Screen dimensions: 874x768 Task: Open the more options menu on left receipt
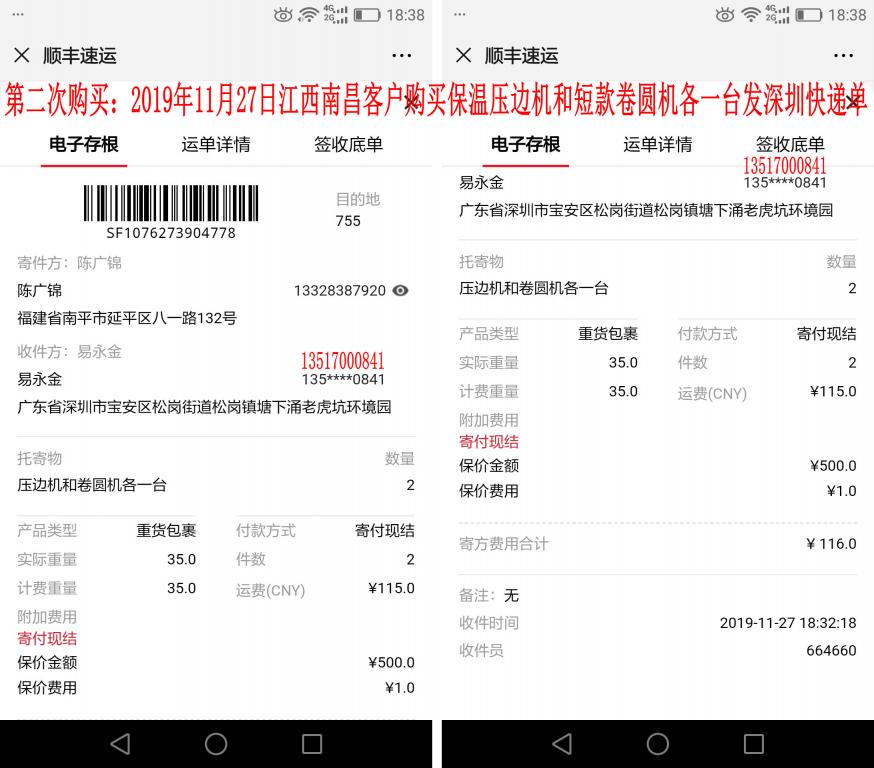coord(402,55)
